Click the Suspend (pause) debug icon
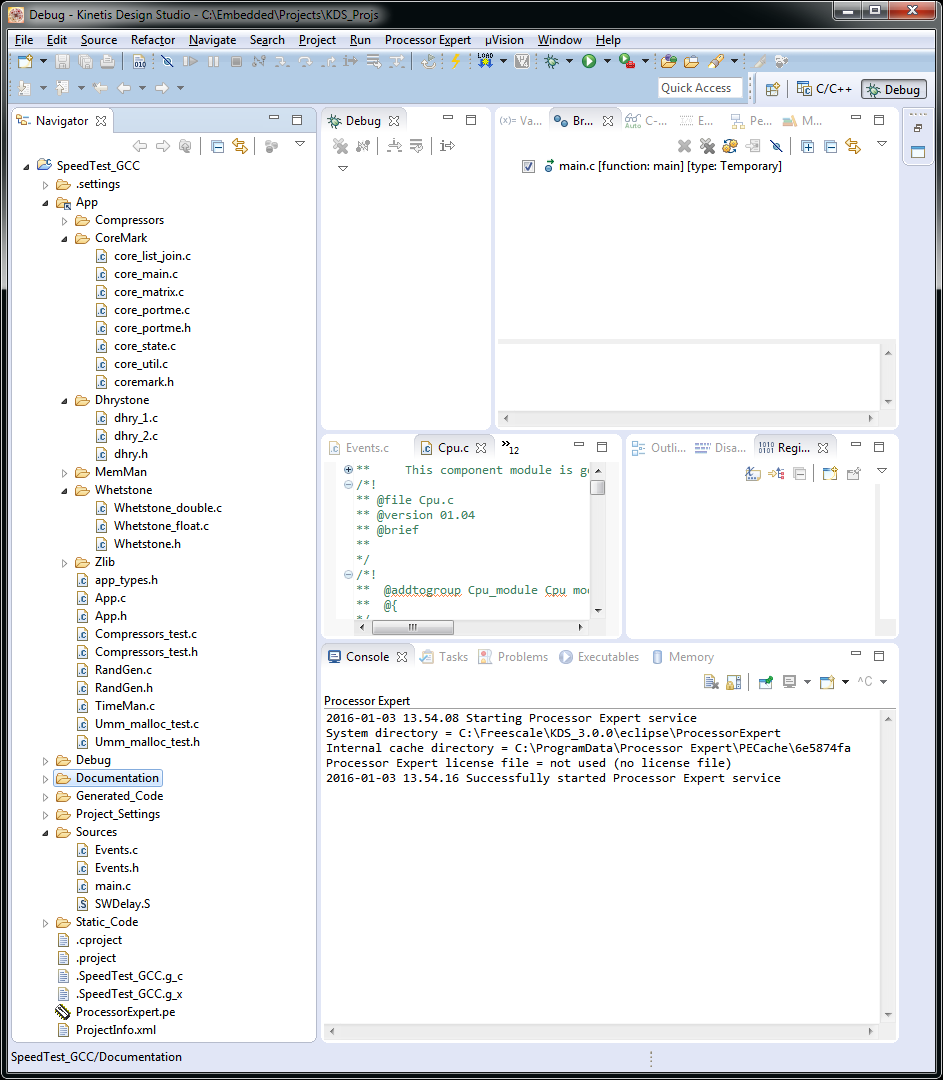 214,61
